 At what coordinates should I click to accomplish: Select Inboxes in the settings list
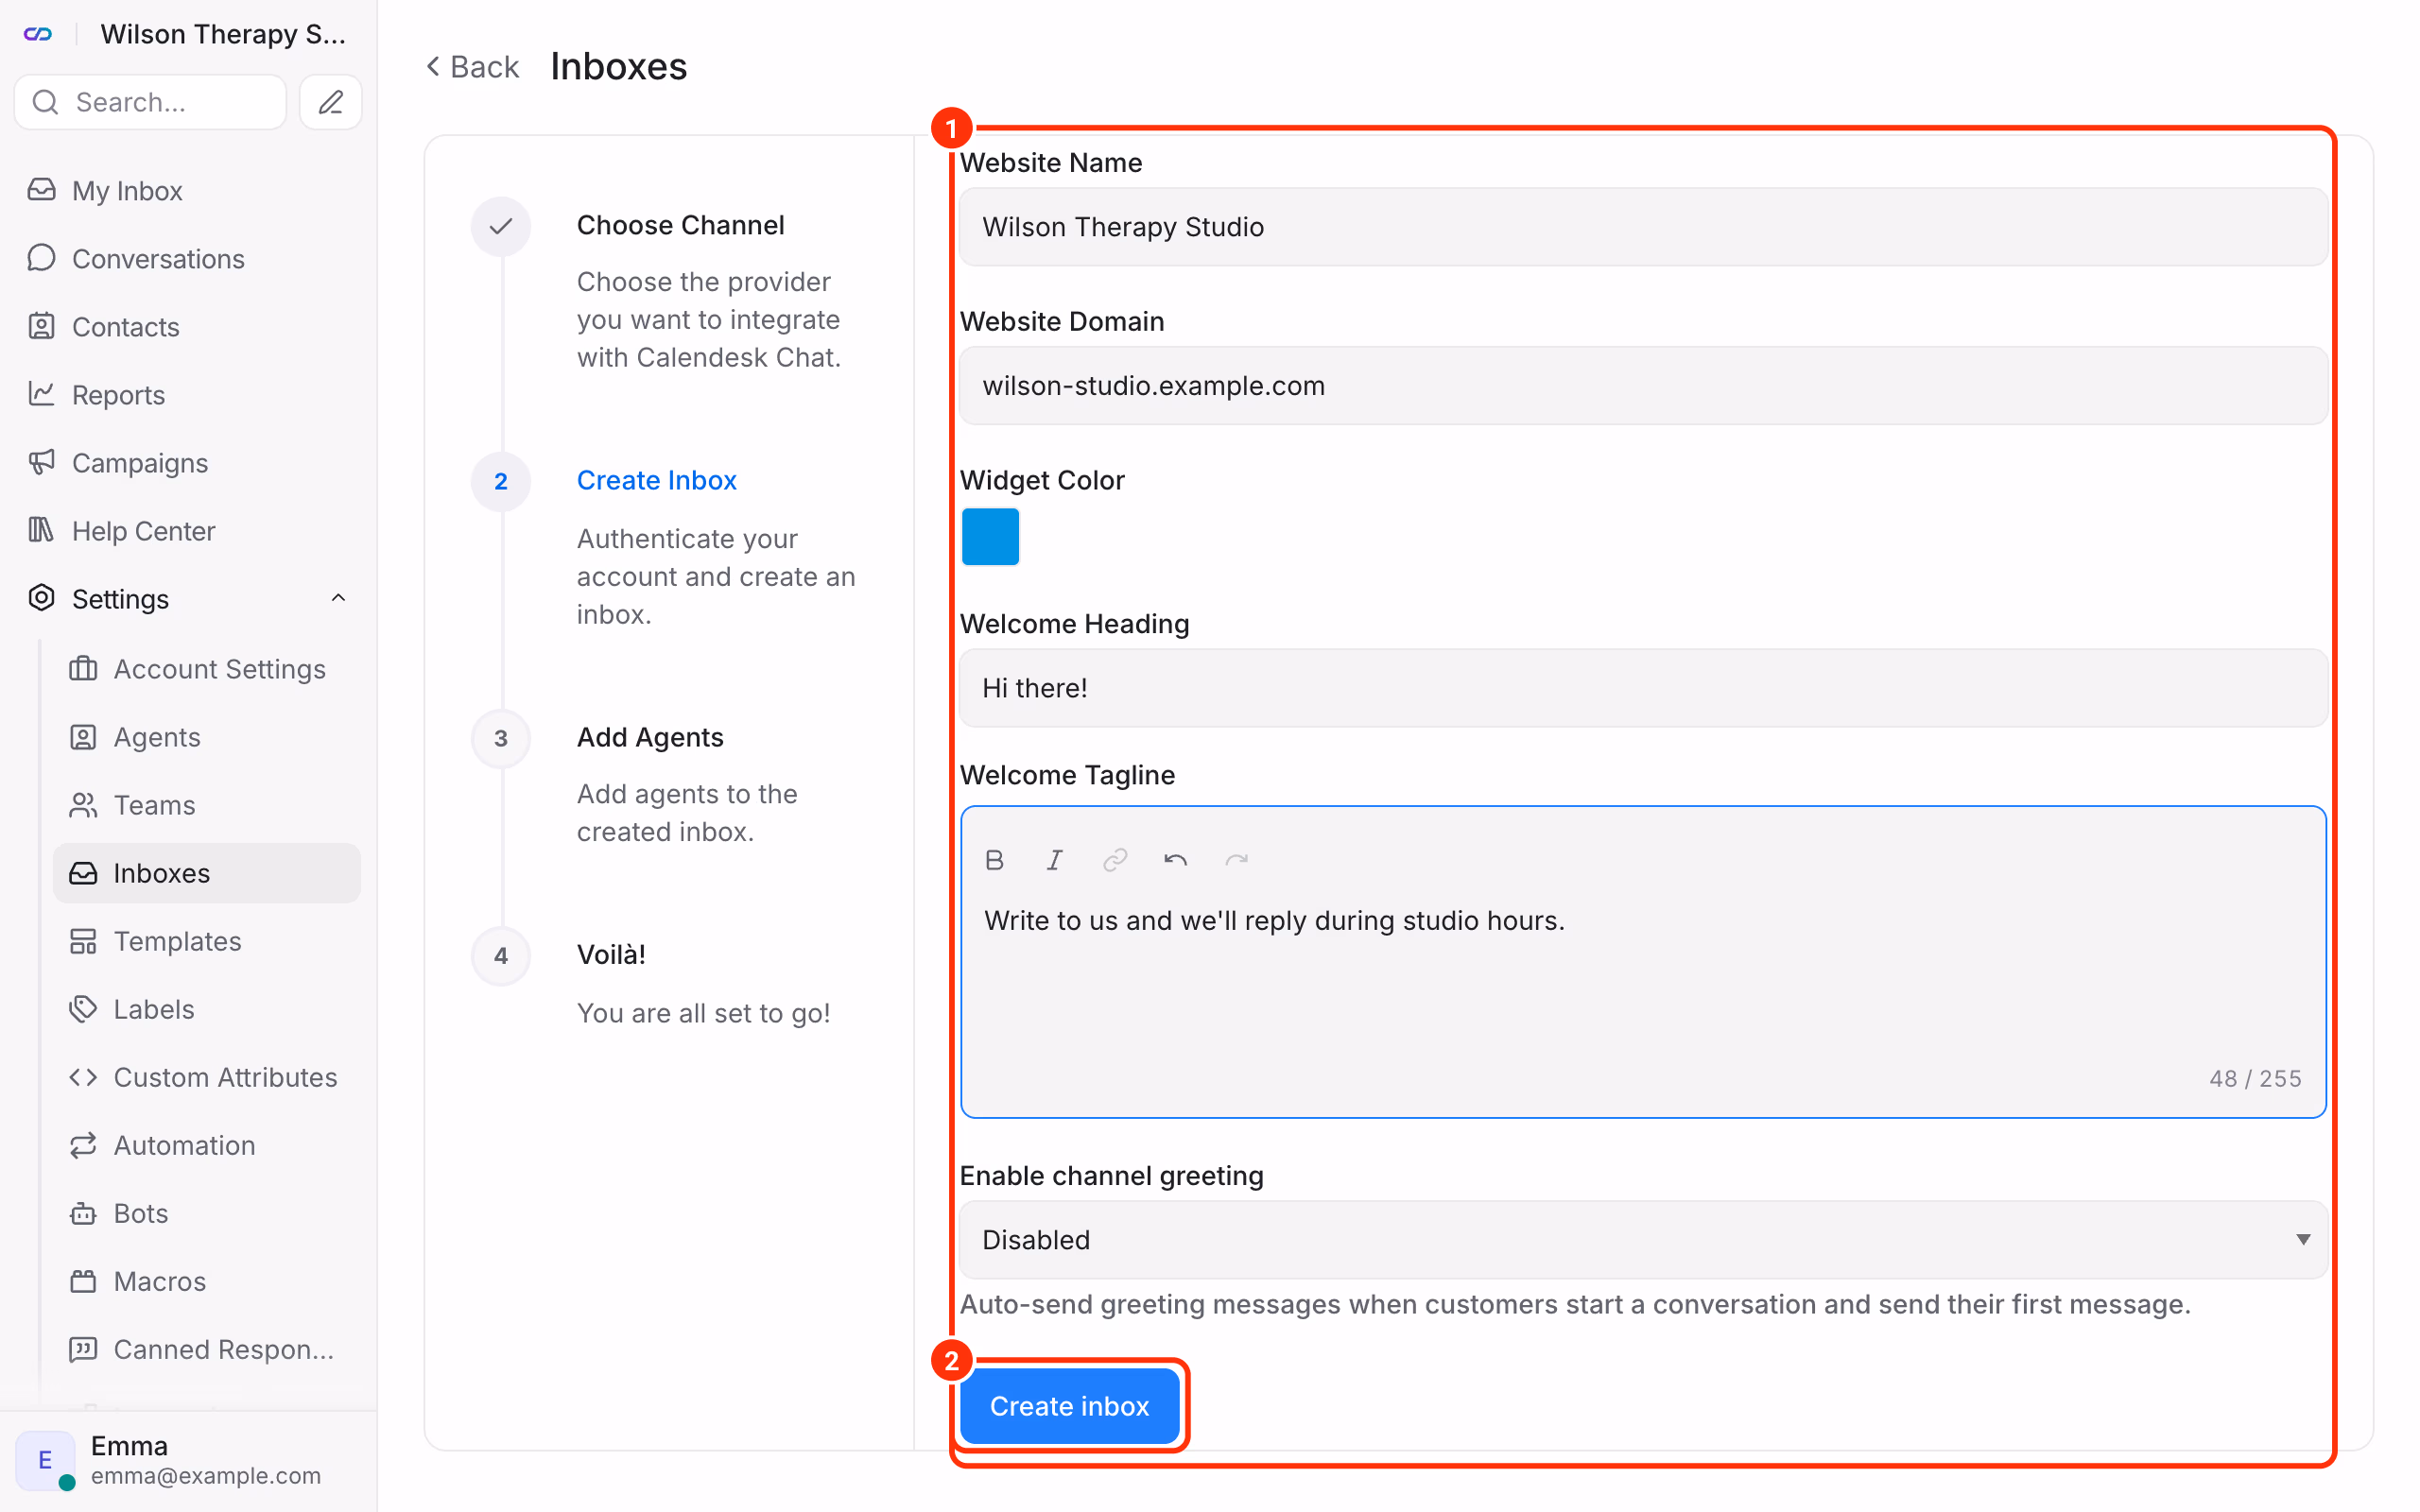[x=206, y=873]
